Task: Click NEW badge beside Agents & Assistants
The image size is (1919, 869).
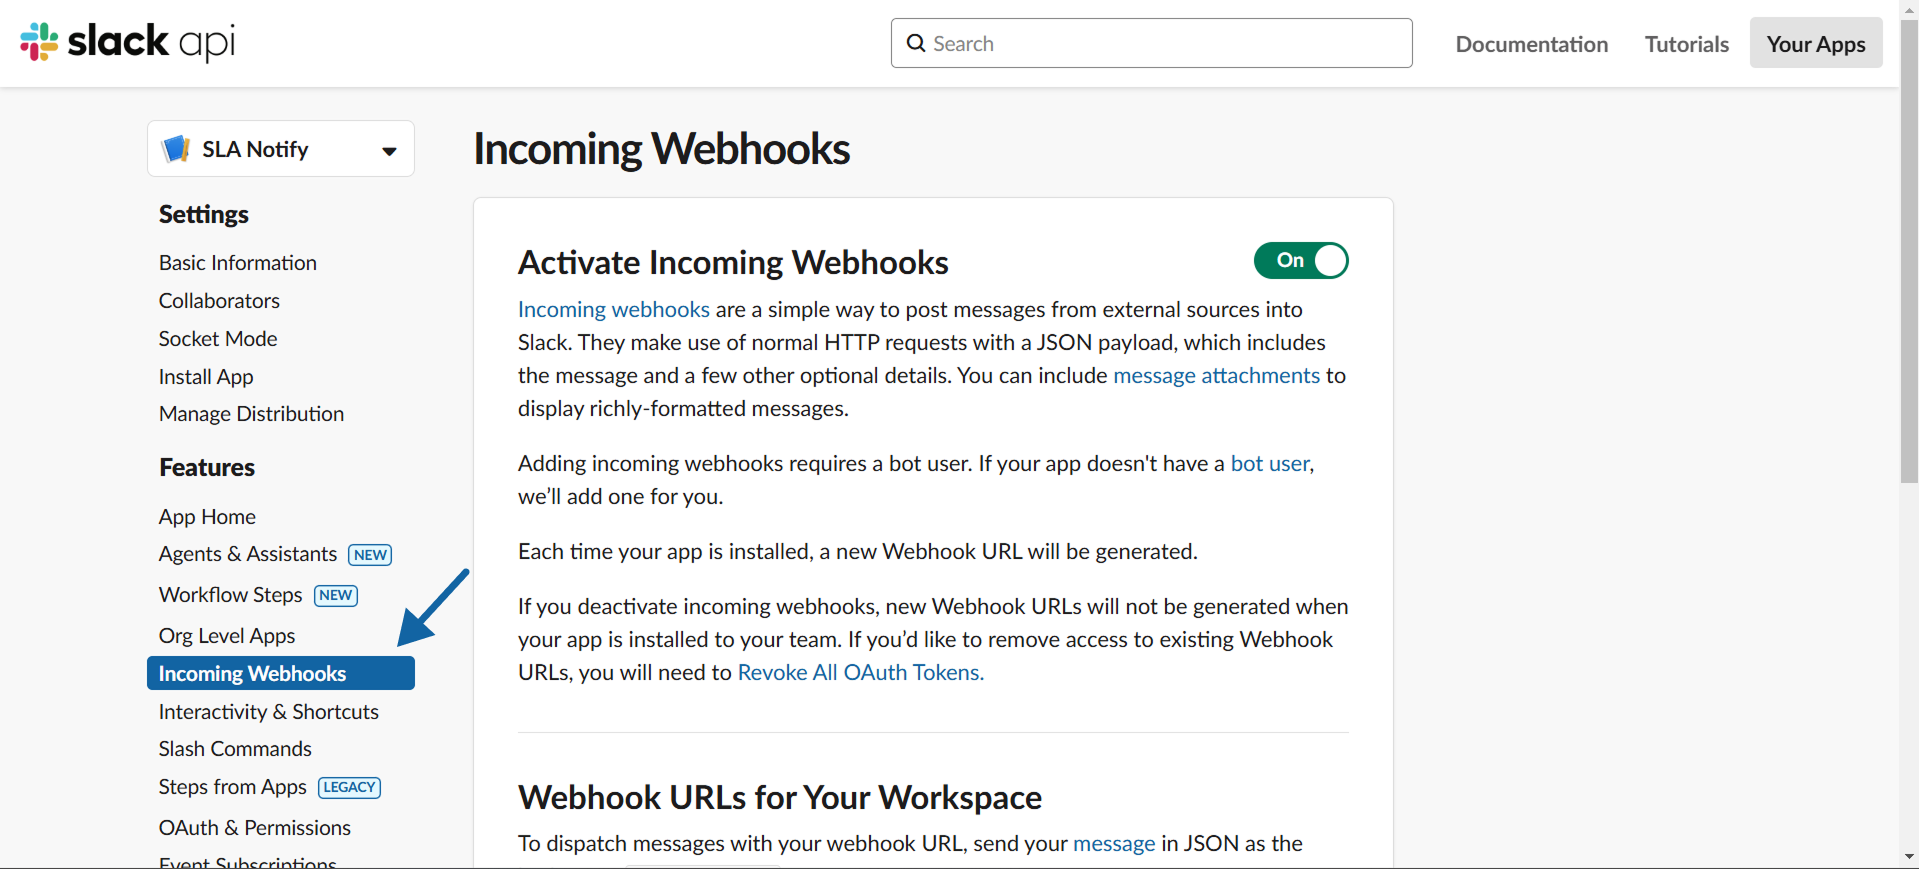Action: pyautogui.click(x=370, y=555)
